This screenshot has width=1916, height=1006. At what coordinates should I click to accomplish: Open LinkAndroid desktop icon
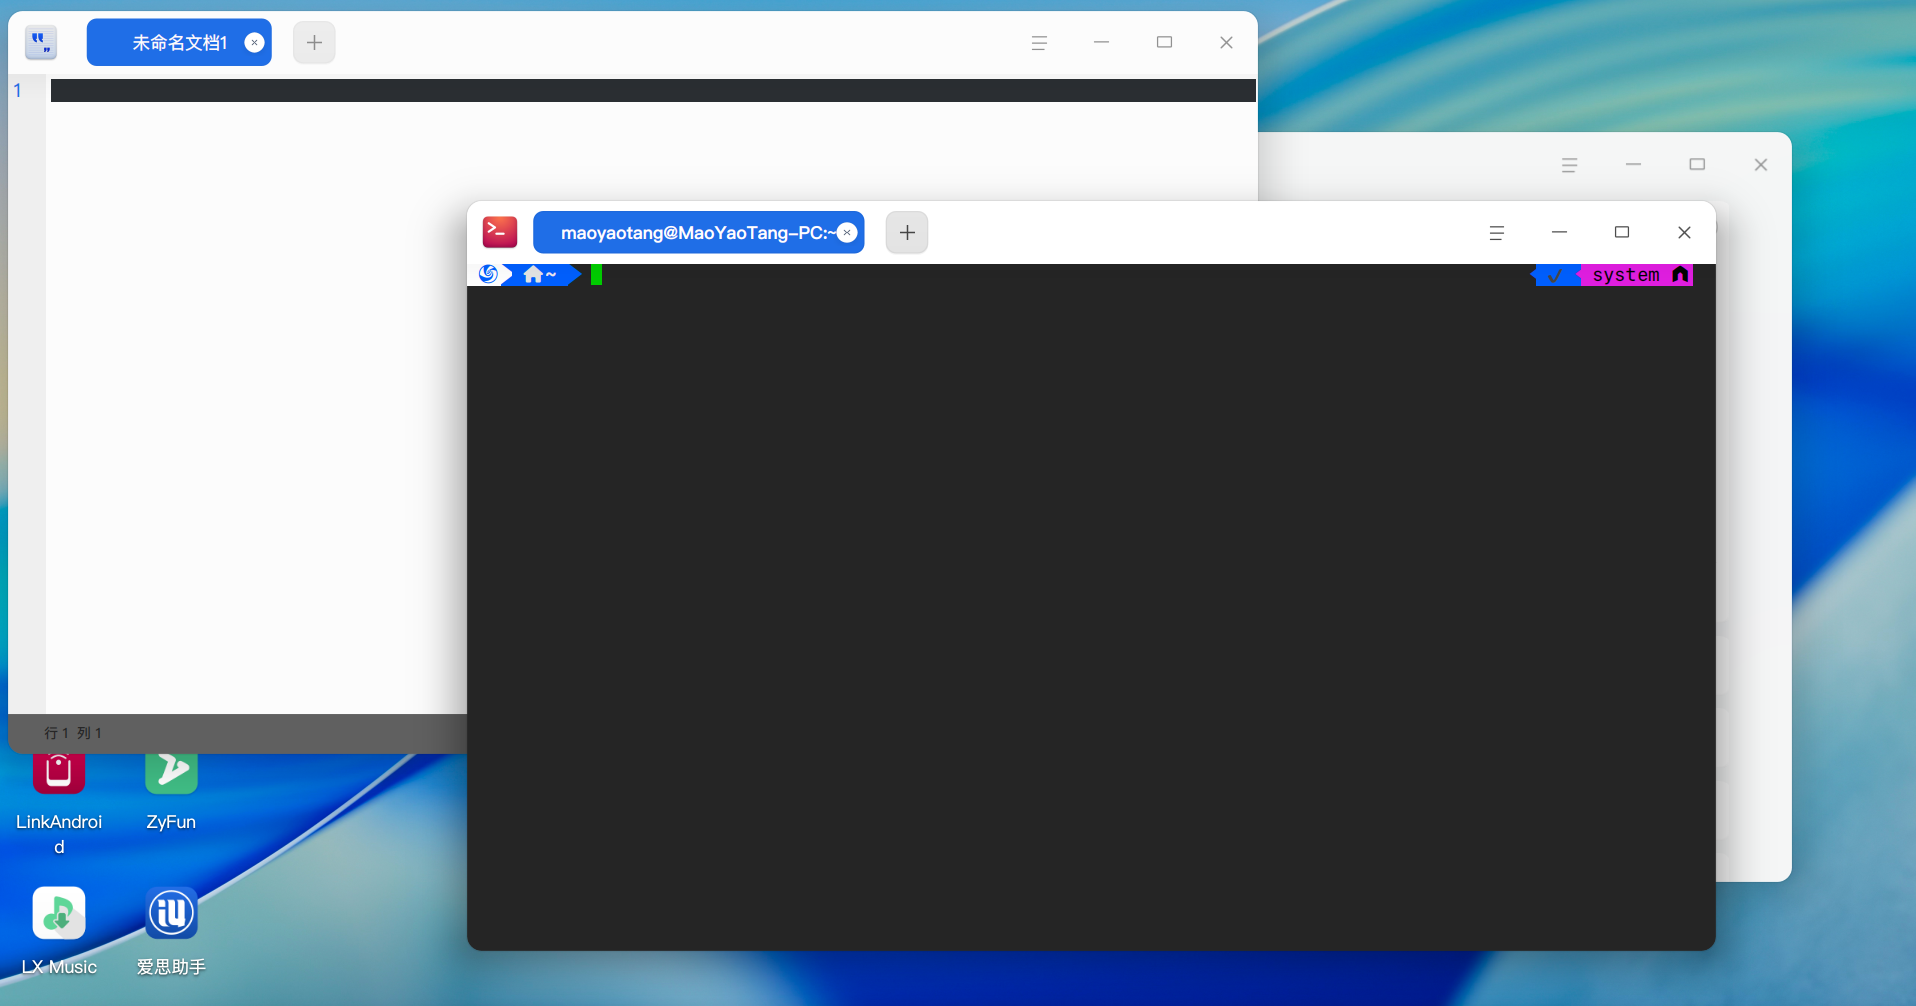pos(59,800)
